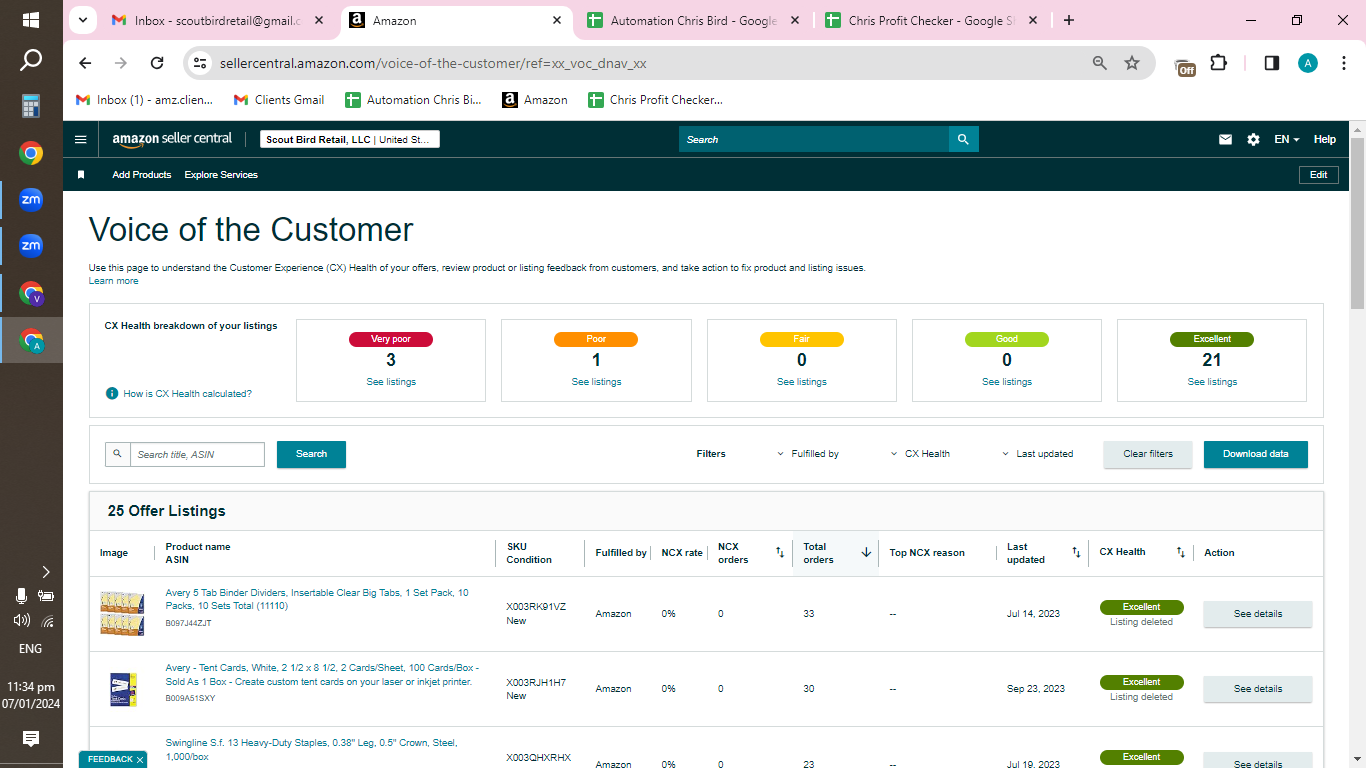The height and width of the screenshot is (768, 1366).
Task: Open the Windows notification center icon
Action: (31, 739)
